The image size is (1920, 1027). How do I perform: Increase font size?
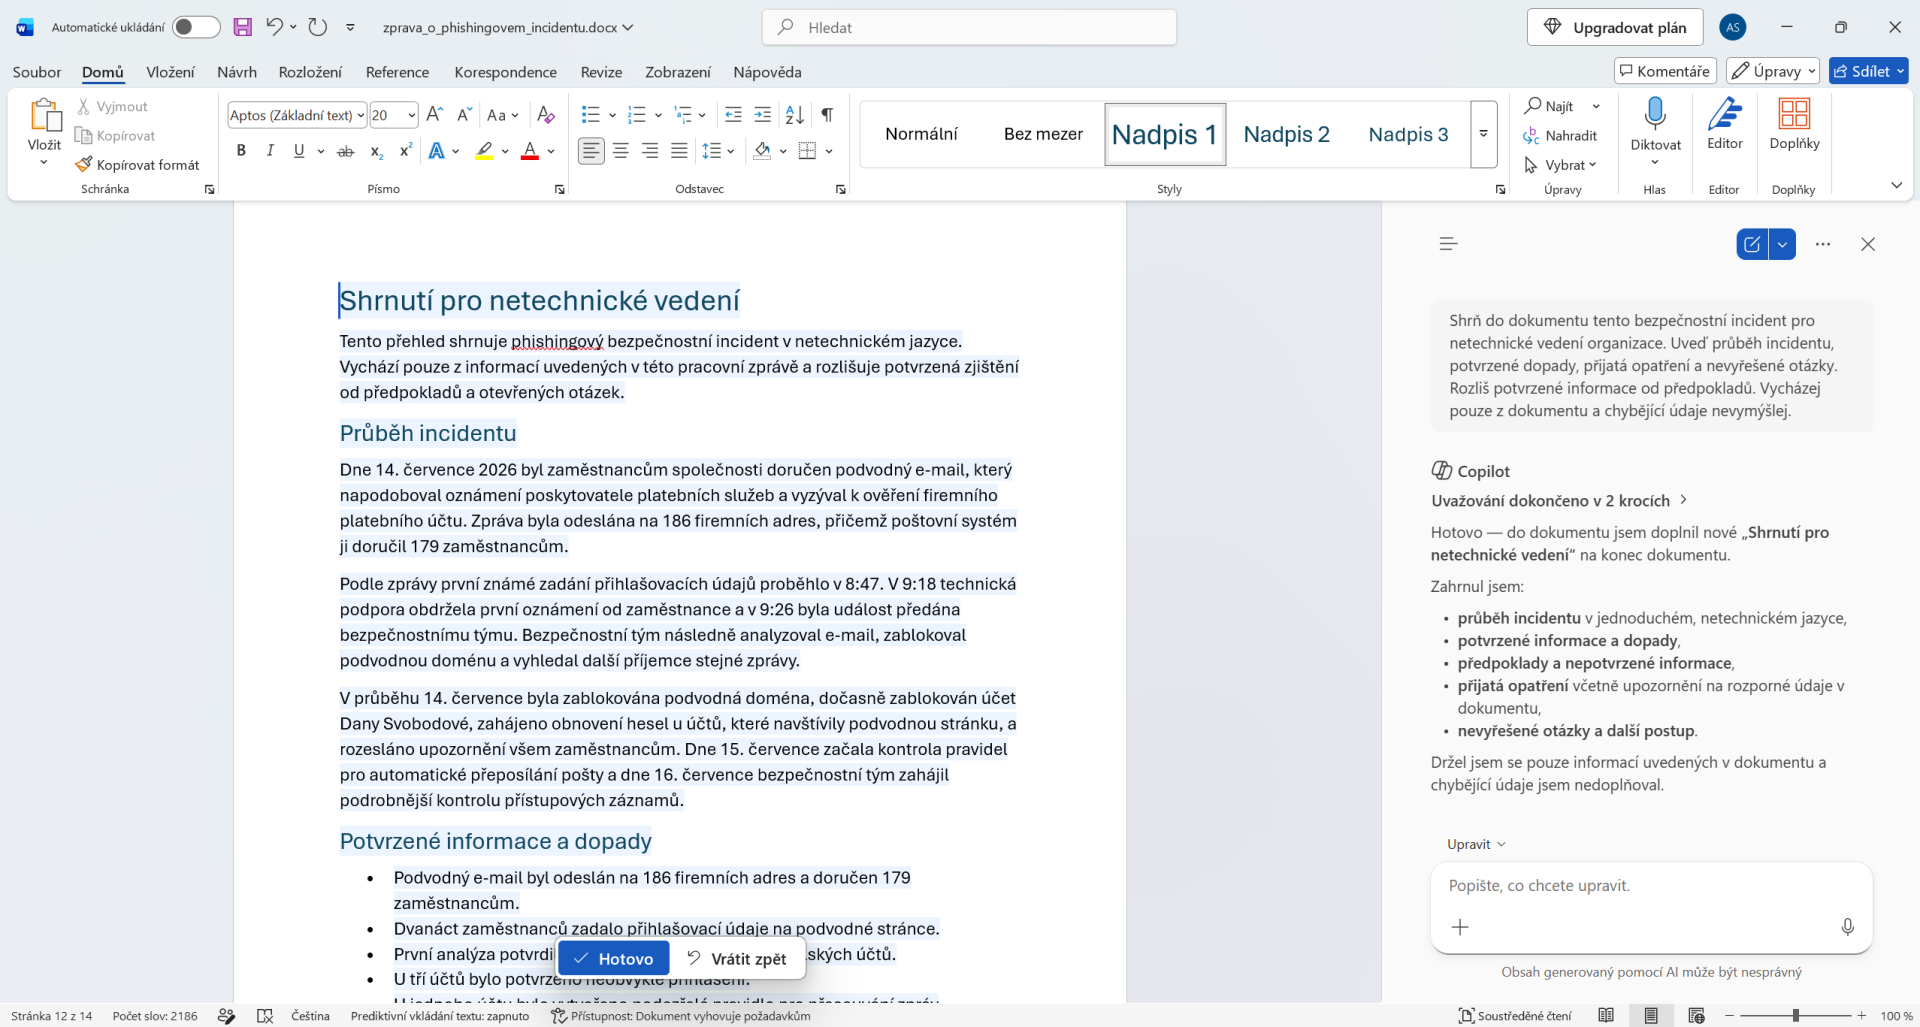click(x=434, y=115)
